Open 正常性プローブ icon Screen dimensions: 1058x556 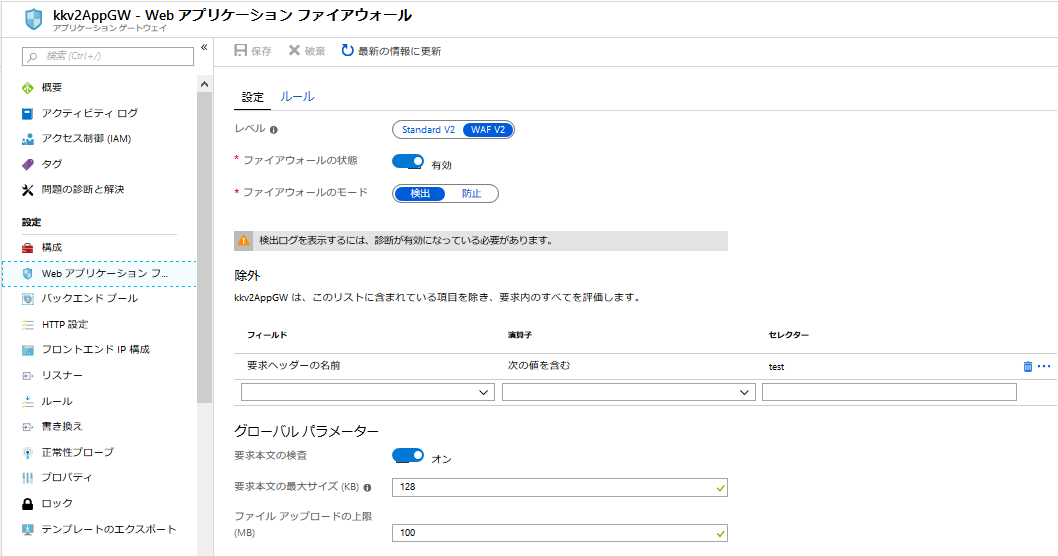[x=28, y=453]
